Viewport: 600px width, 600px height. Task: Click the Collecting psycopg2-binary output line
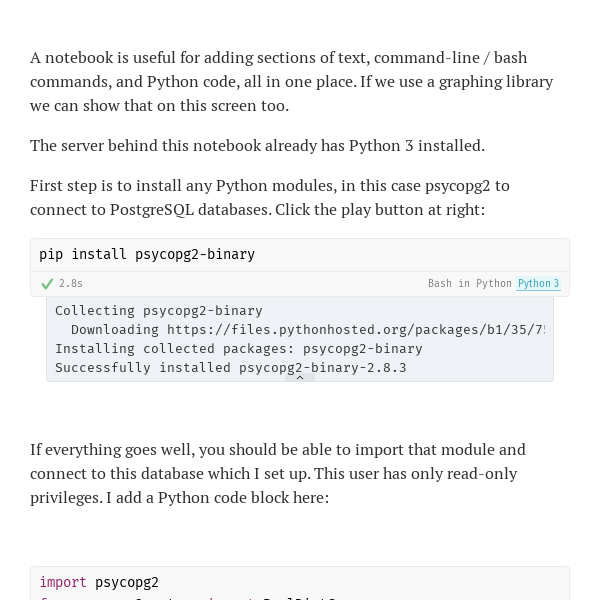click(159, 311)
